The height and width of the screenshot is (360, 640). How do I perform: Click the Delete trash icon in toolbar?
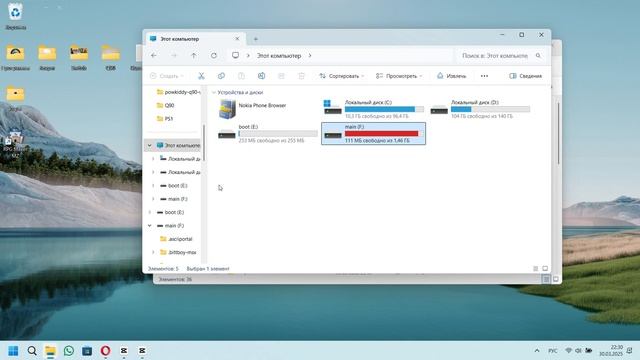pyautogui.click(x=301, y=76)
